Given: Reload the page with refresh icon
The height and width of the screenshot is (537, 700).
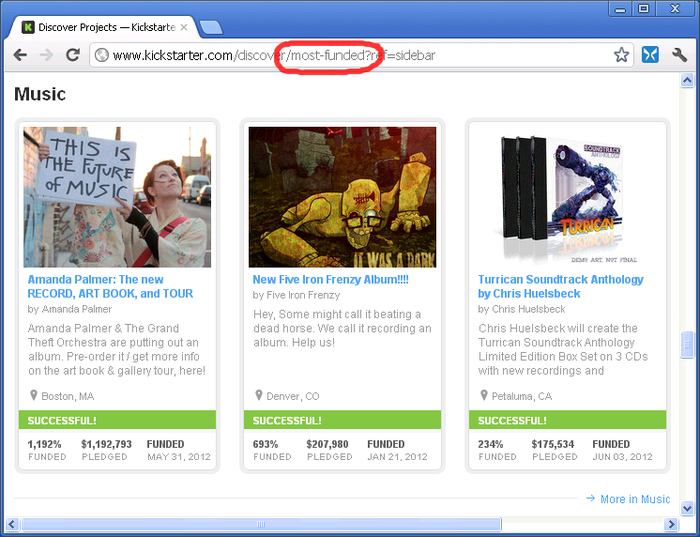Looking at the screenshot, I should pos(73,54).
